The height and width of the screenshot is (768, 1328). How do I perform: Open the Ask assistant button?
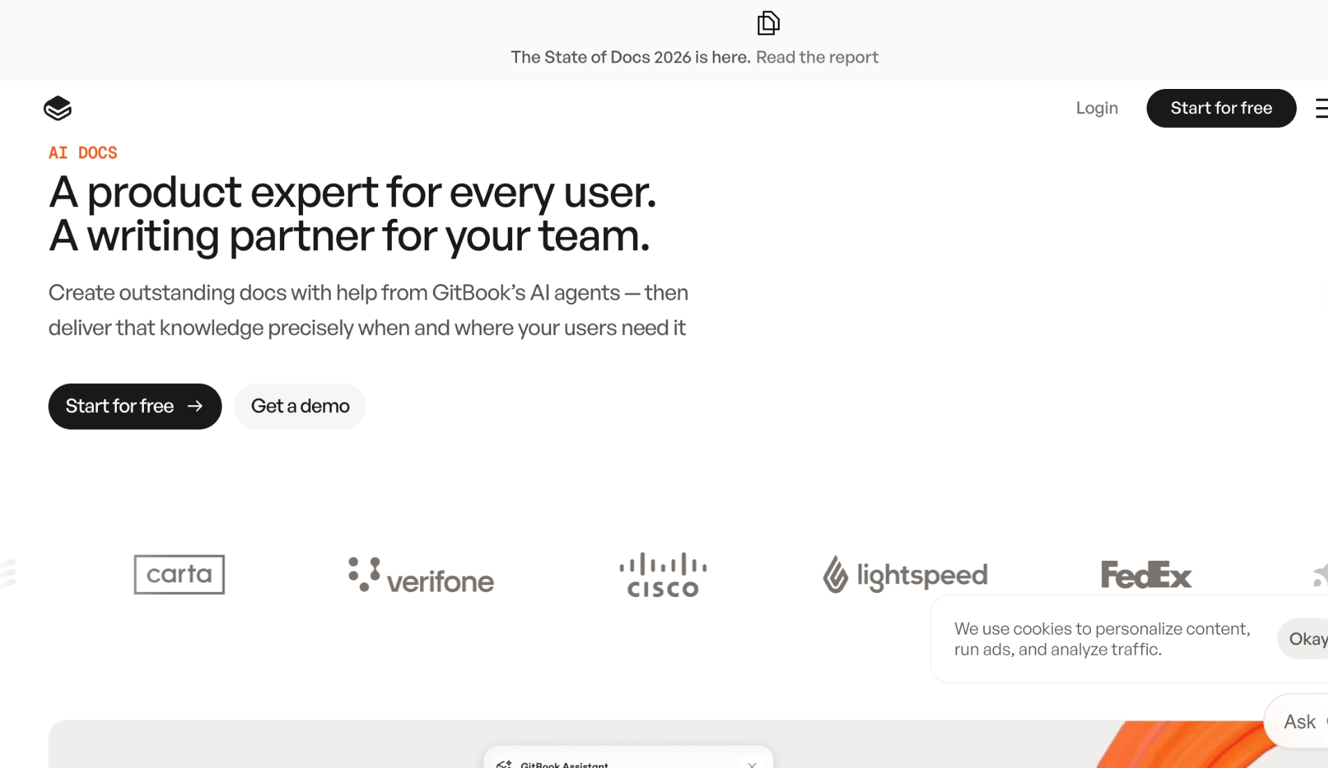pyautogui.click(x=1298, y=721)
